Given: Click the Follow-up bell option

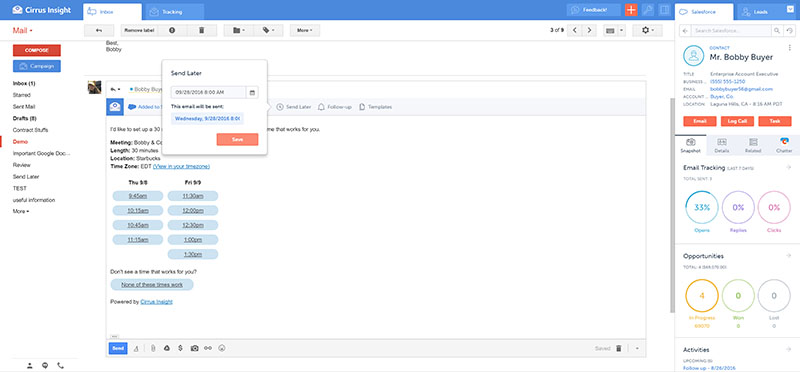Looking at the screenshot, I should pyautogui.click(x=336, y=107).
